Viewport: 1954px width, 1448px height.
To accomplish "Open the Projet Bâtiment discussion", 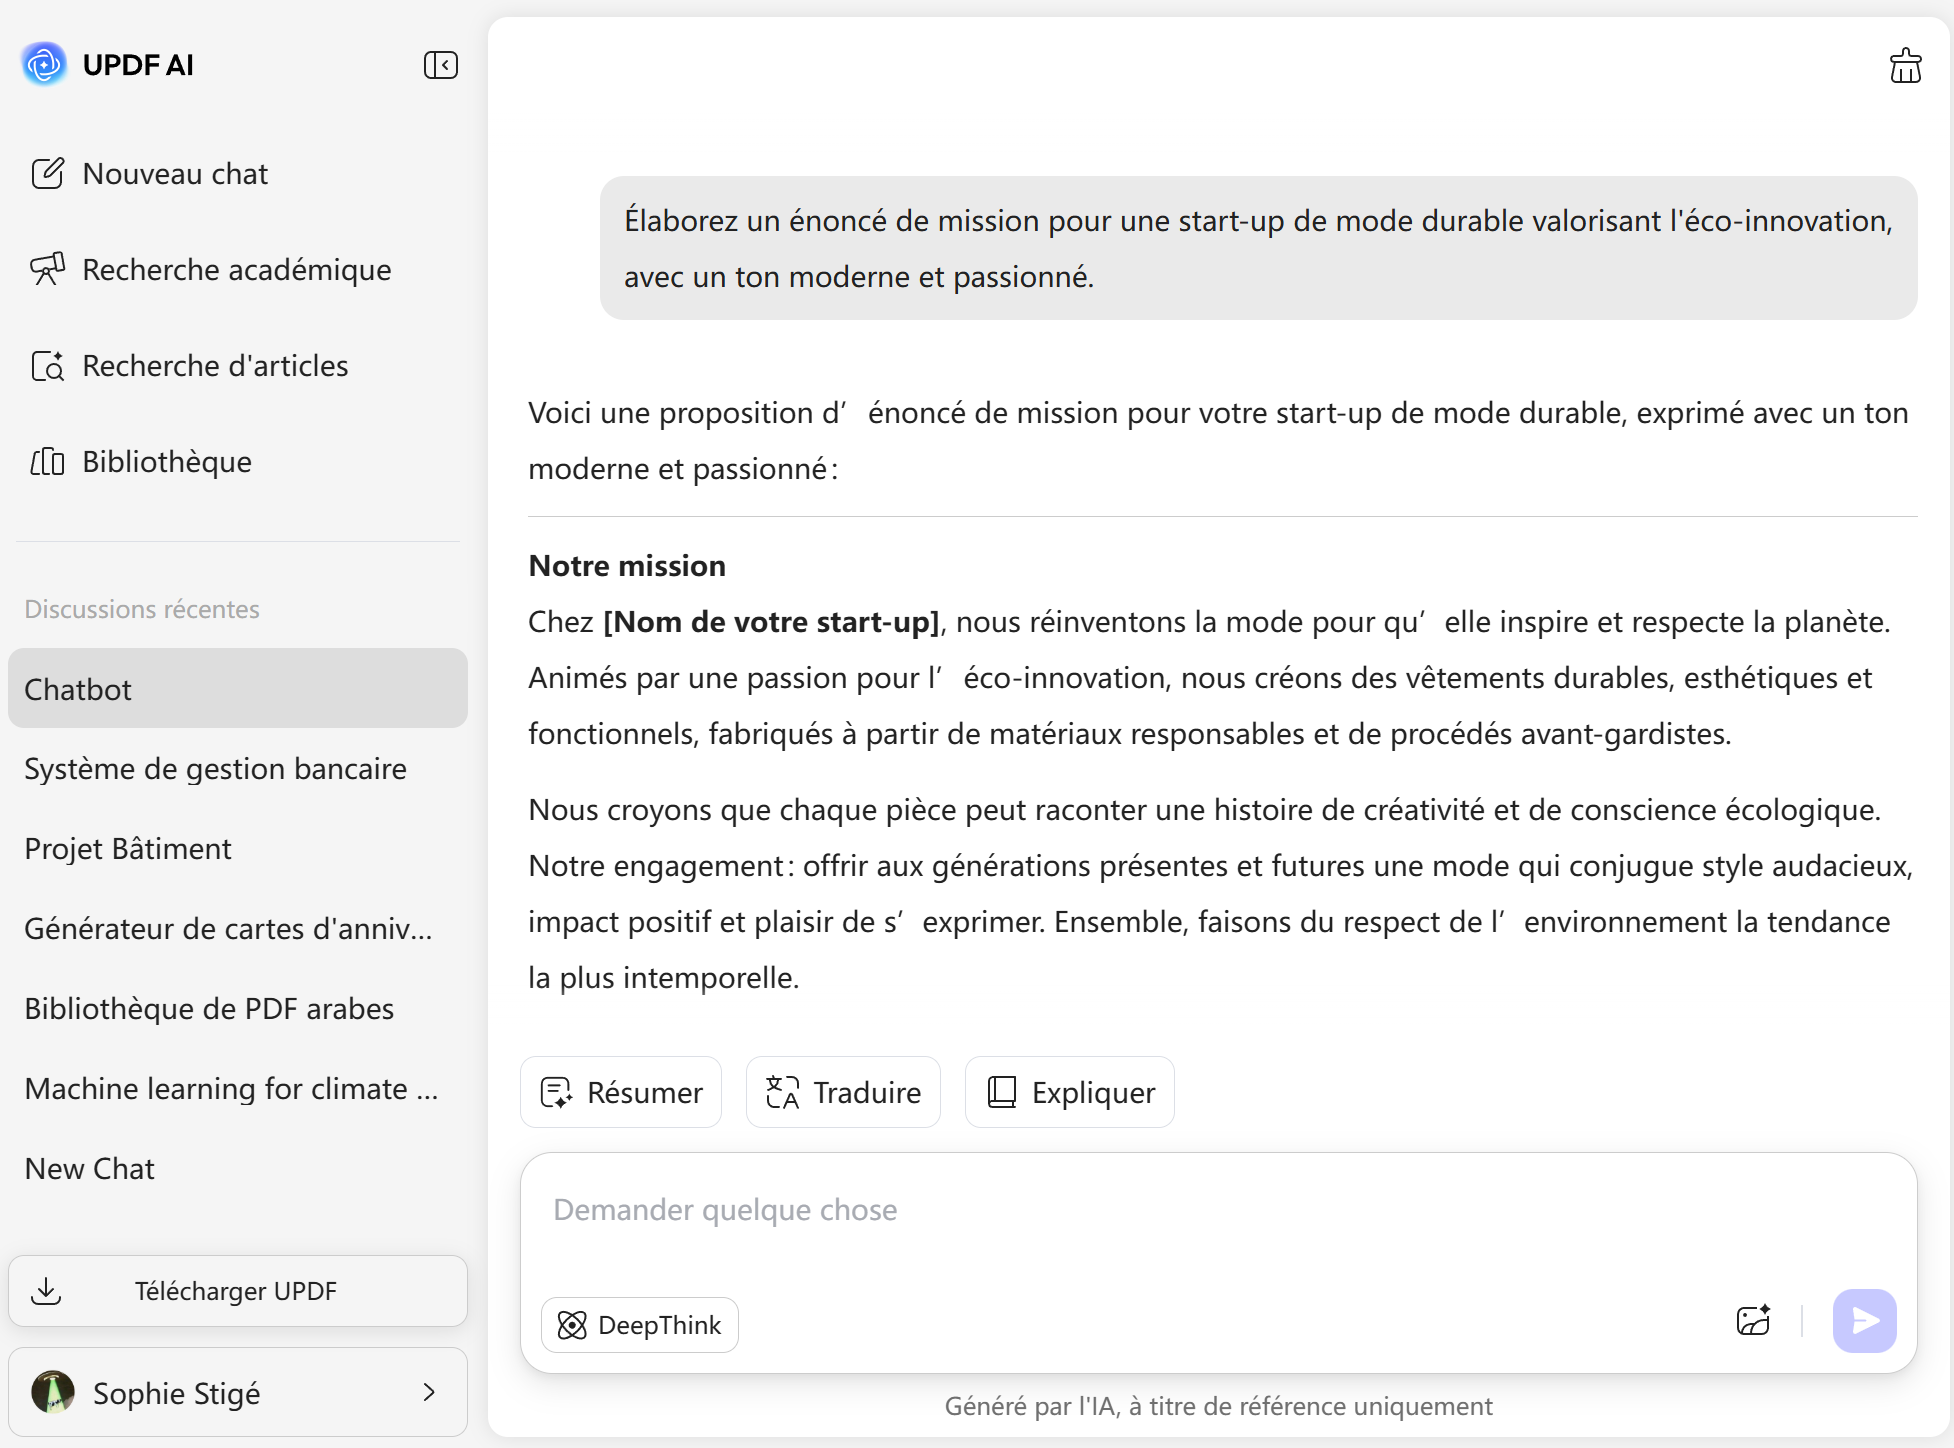I will coord(128,849).
